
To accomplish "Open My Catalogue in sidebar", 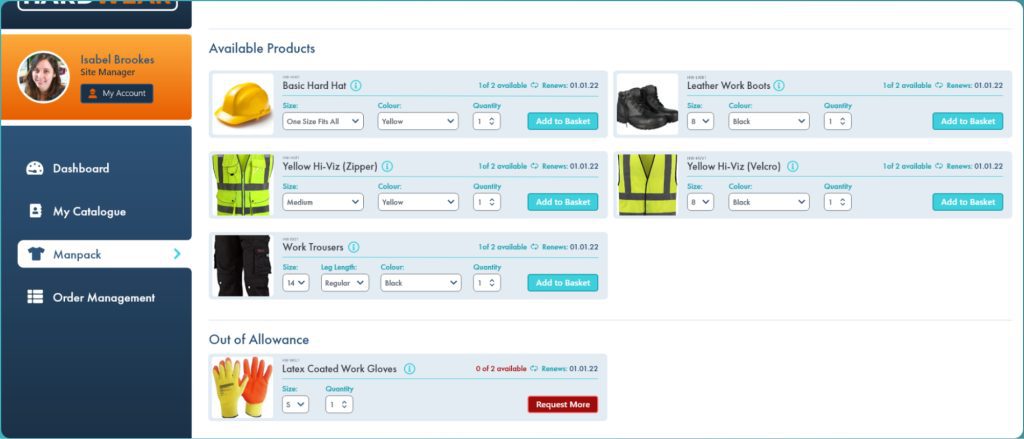I will (x=89, y=211).
